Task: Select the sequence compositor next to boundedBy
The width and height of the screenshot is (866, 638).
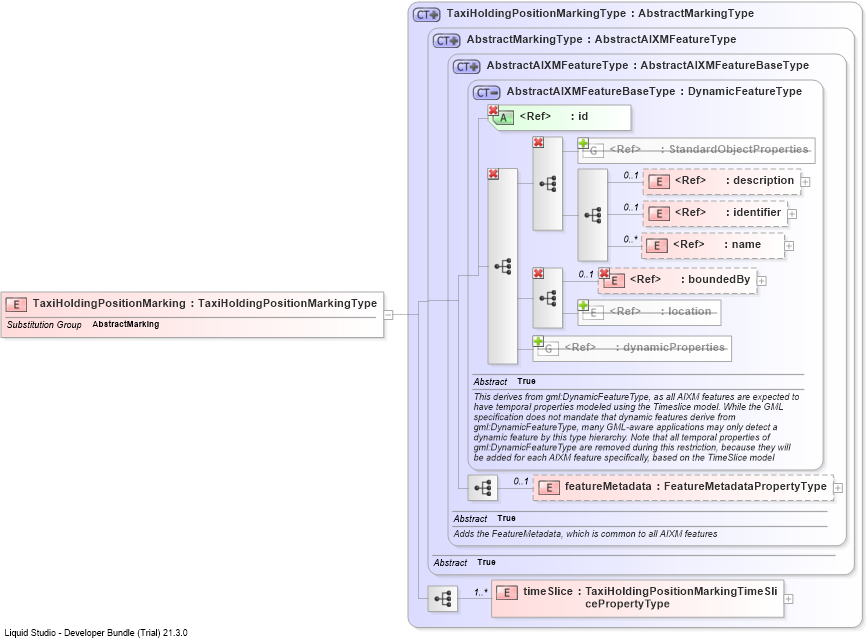Action: pos(548,298)
